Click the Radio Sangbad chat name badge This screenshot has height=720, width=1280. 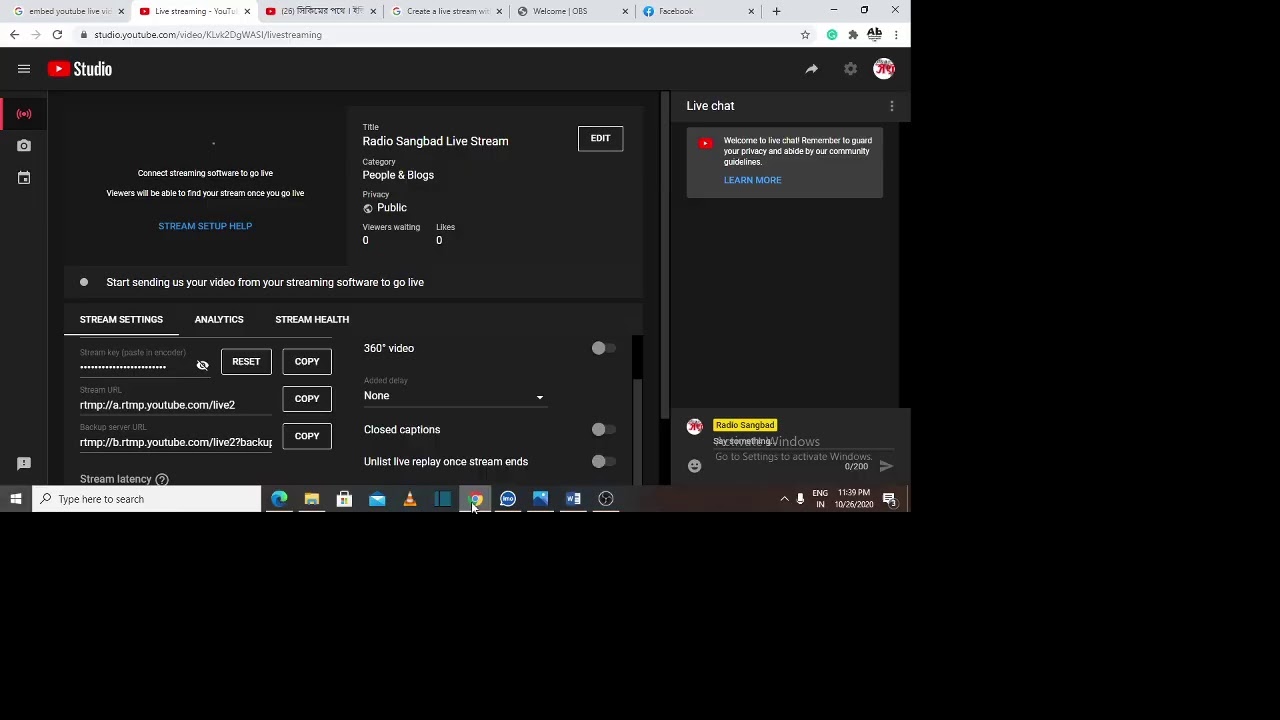click(x=745, y=426)
